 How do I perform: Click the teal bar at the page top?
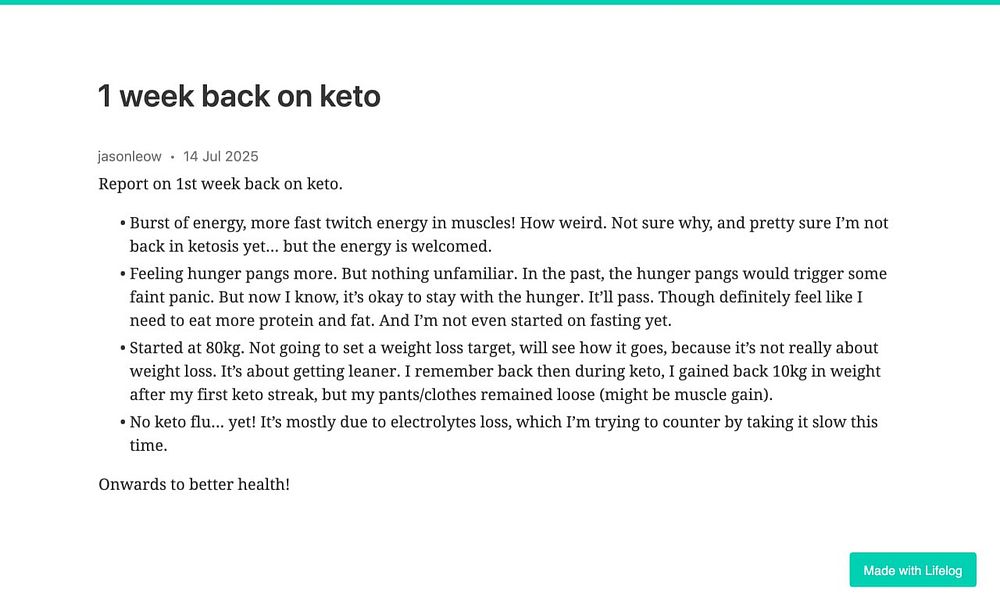point(500,2)
